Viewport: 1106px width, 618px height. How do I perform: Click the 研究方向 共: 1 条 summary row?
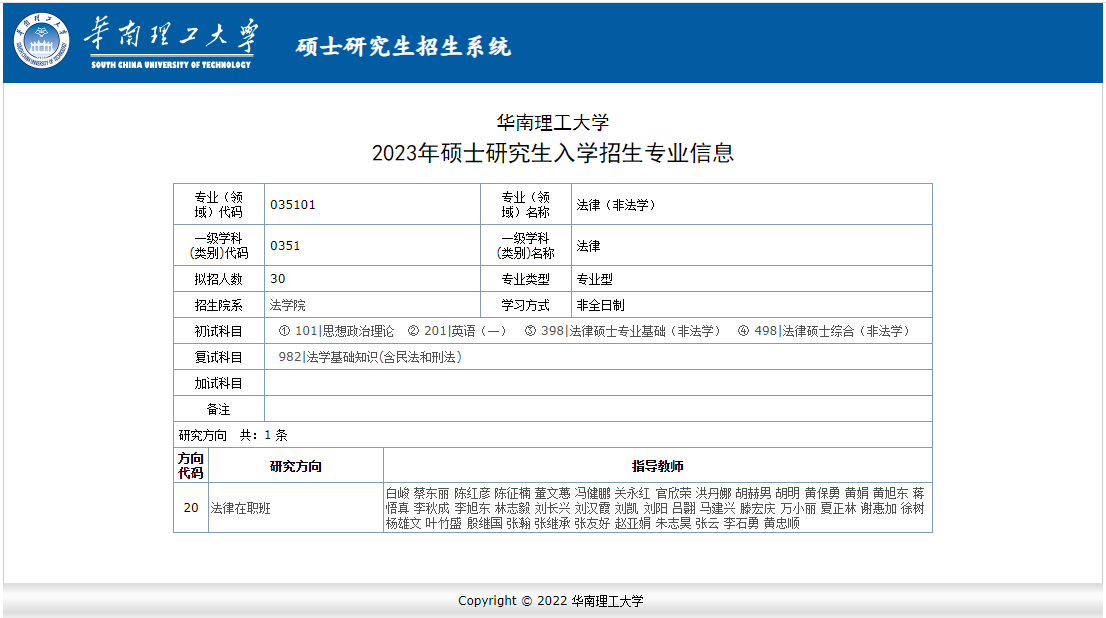553,435
